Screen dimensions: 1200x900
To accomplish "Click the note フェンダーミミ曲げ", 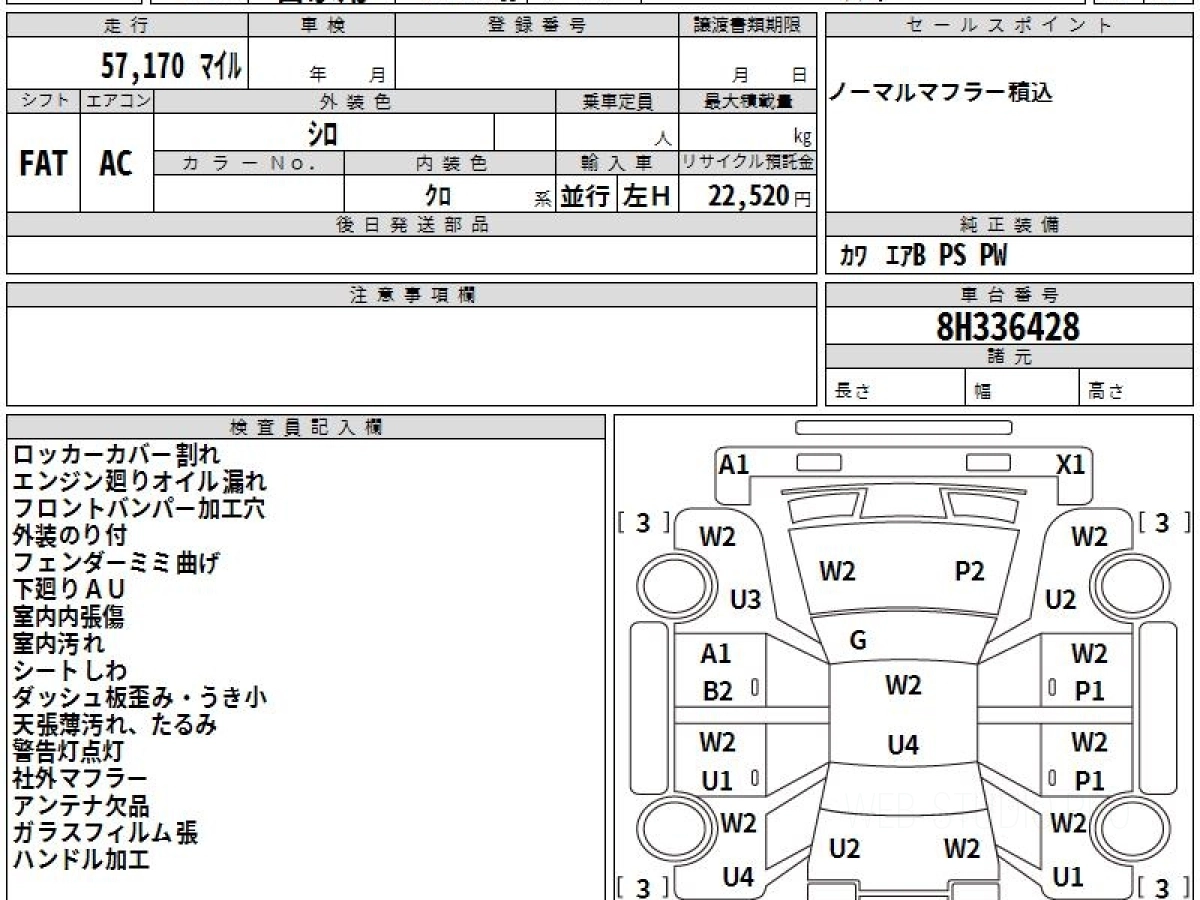I will pyautogui.click(x=116, y=563).
